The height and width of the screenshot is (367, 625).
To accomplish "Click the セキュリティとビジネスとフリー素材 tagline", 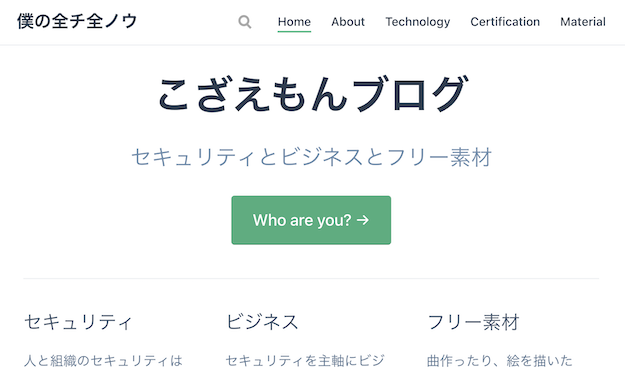I will (x=312, y=157).
